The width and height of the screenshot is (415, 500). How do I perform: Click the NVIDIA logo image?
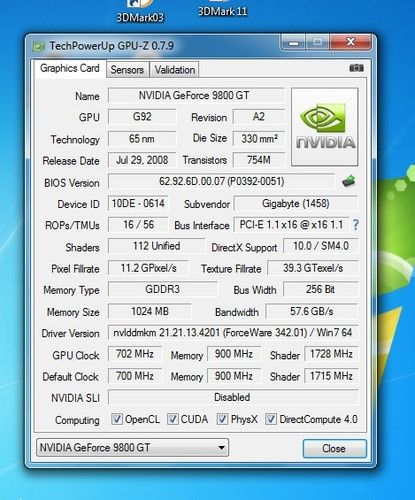(x=325, y=127)
